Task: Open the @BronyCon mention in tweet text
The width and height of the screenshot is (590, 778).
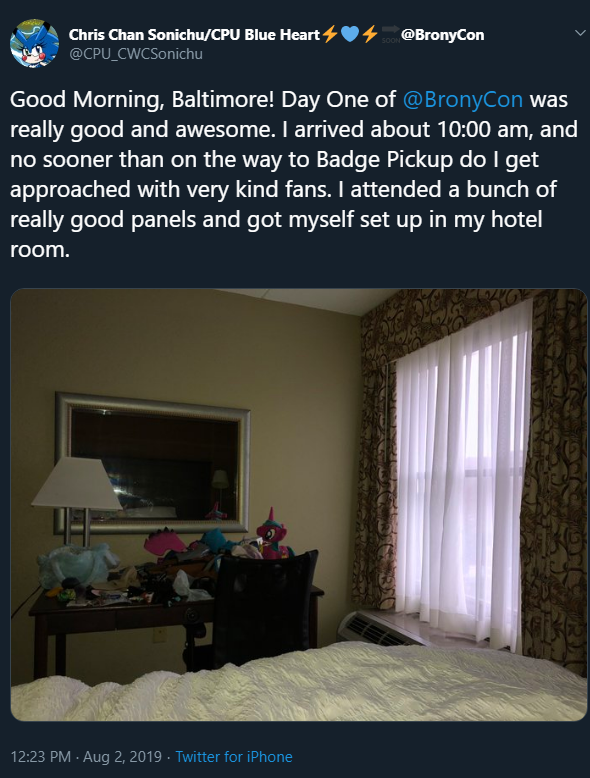Action: pyautogui.click(x=462, y=99)
